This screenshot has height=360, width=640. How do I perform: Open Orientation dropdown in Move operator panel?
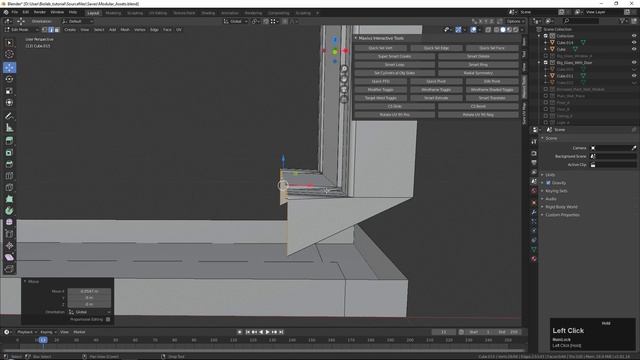pos(89,312)
